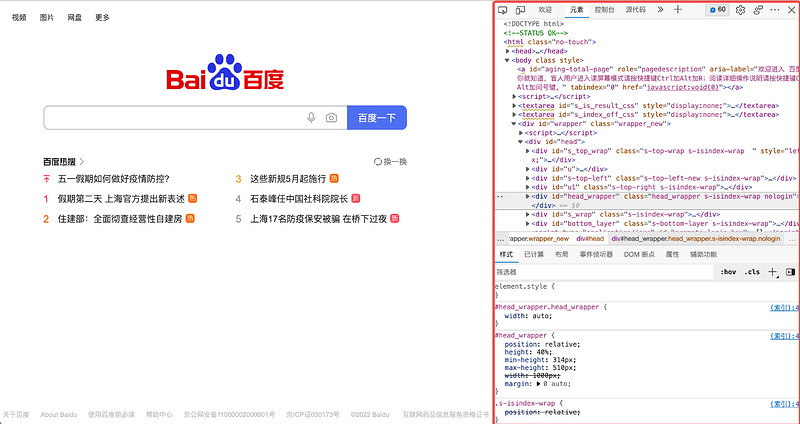Switch to the 欢迎 tab
800x424 pixels.
click(x=545, y=10)
